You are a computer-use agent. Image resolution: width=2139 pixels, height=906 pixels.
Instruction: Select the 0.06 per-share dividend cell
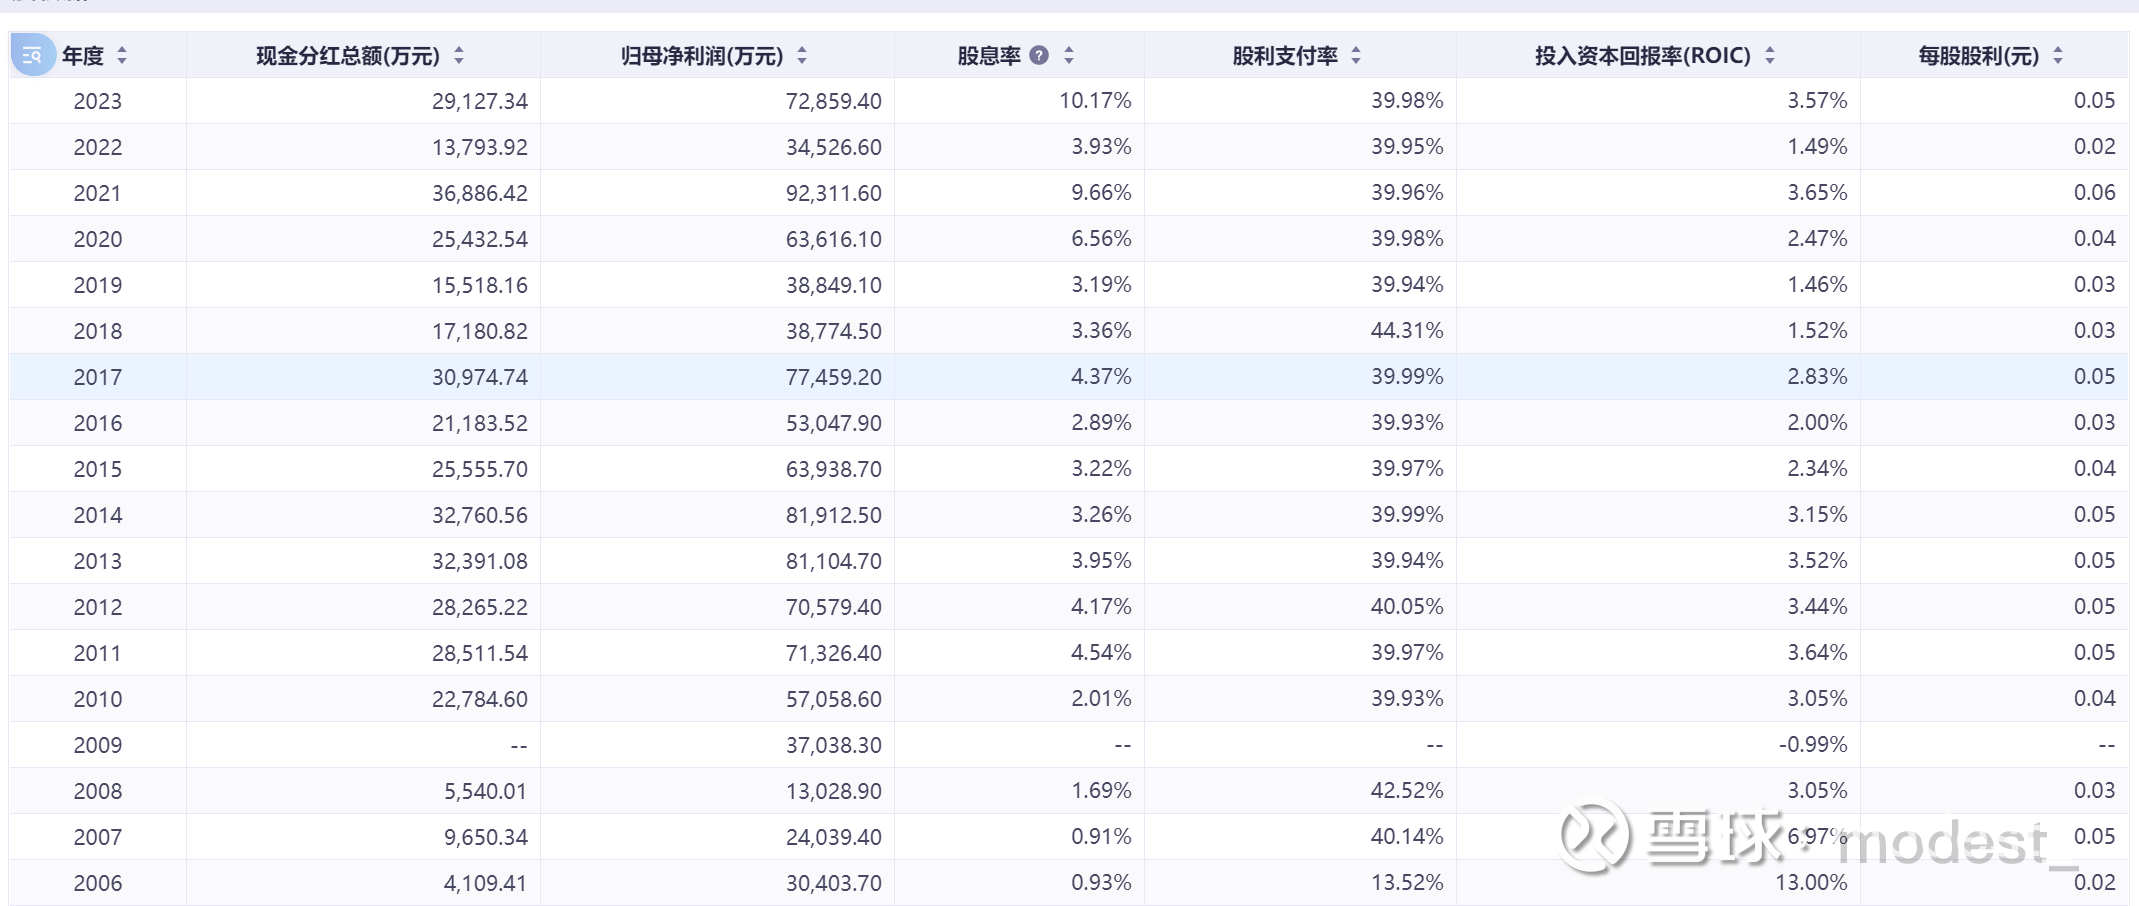[x=2094, y=193]
